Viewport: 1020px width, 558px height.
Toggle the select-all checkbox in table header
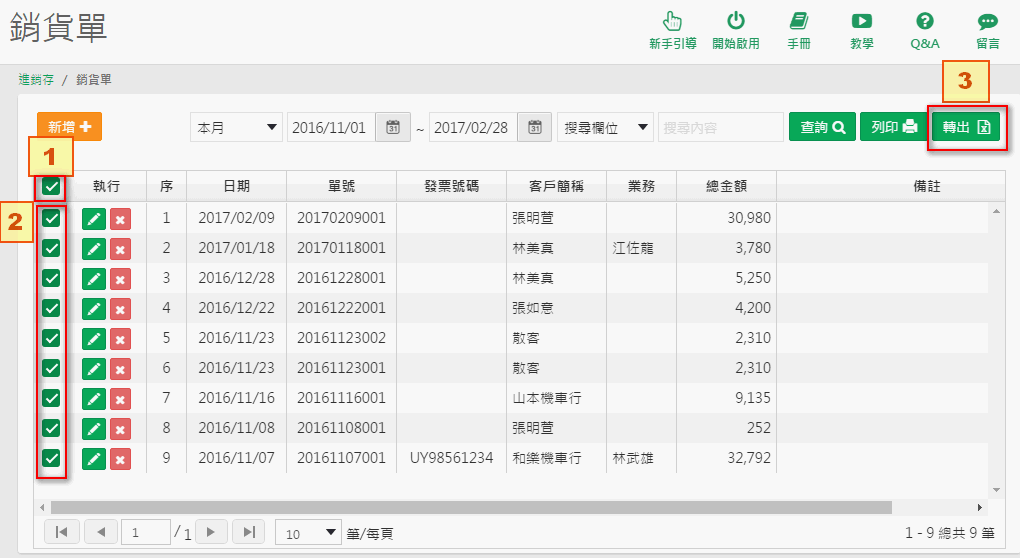(51, 187)
